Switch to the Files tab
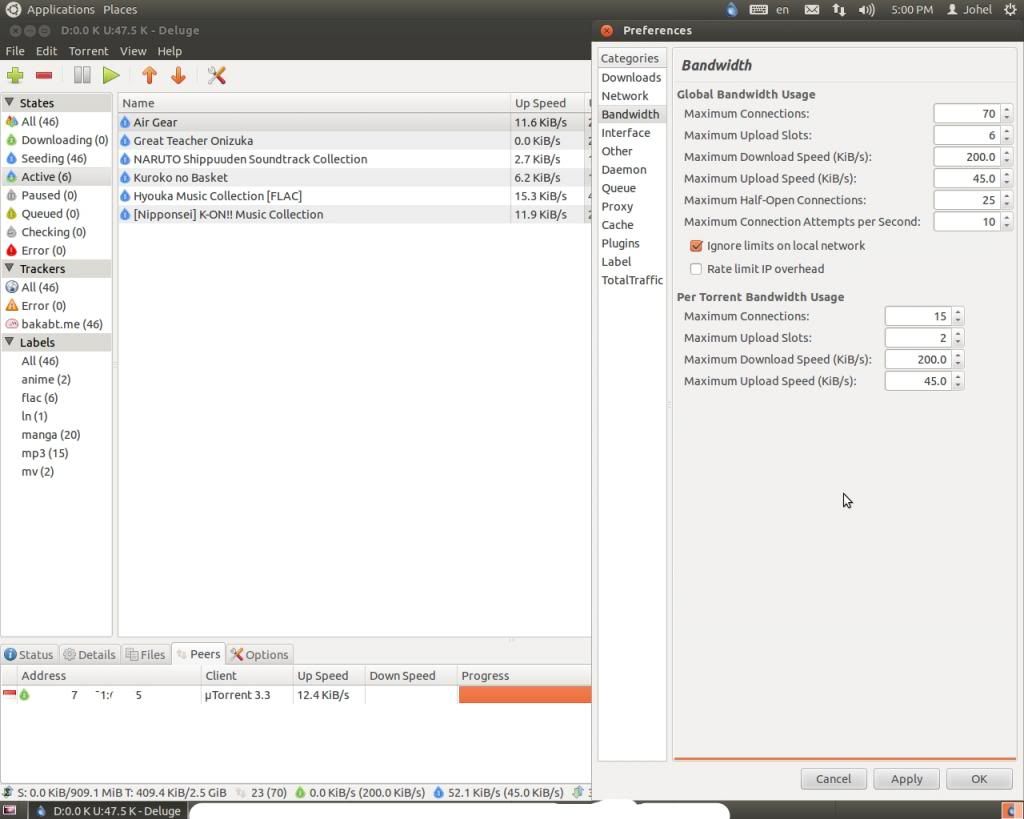 click(x=145, y=655)
